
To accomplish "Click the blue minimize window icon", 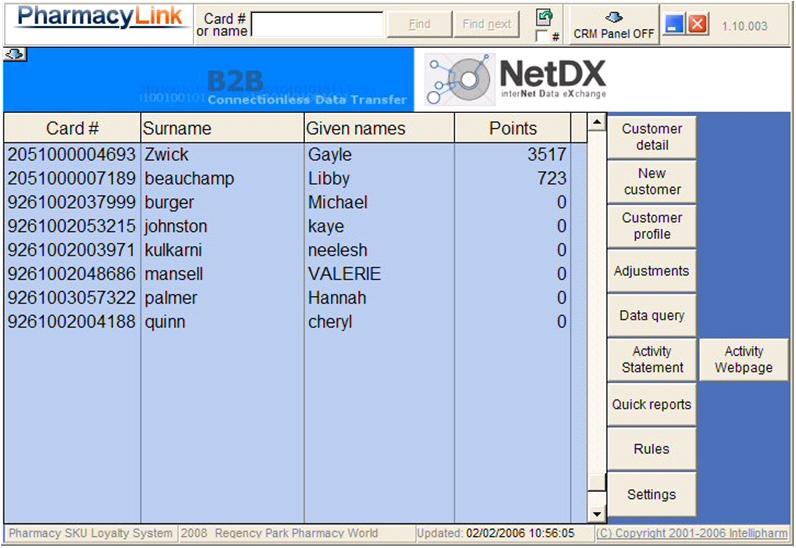I will coord(675,24).
